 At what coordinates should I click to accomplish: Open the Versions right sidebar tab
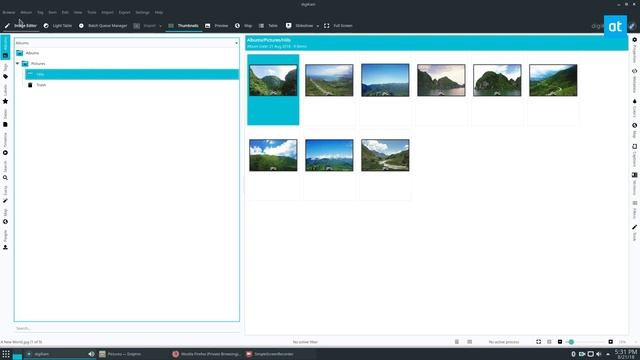click(634, 184)
